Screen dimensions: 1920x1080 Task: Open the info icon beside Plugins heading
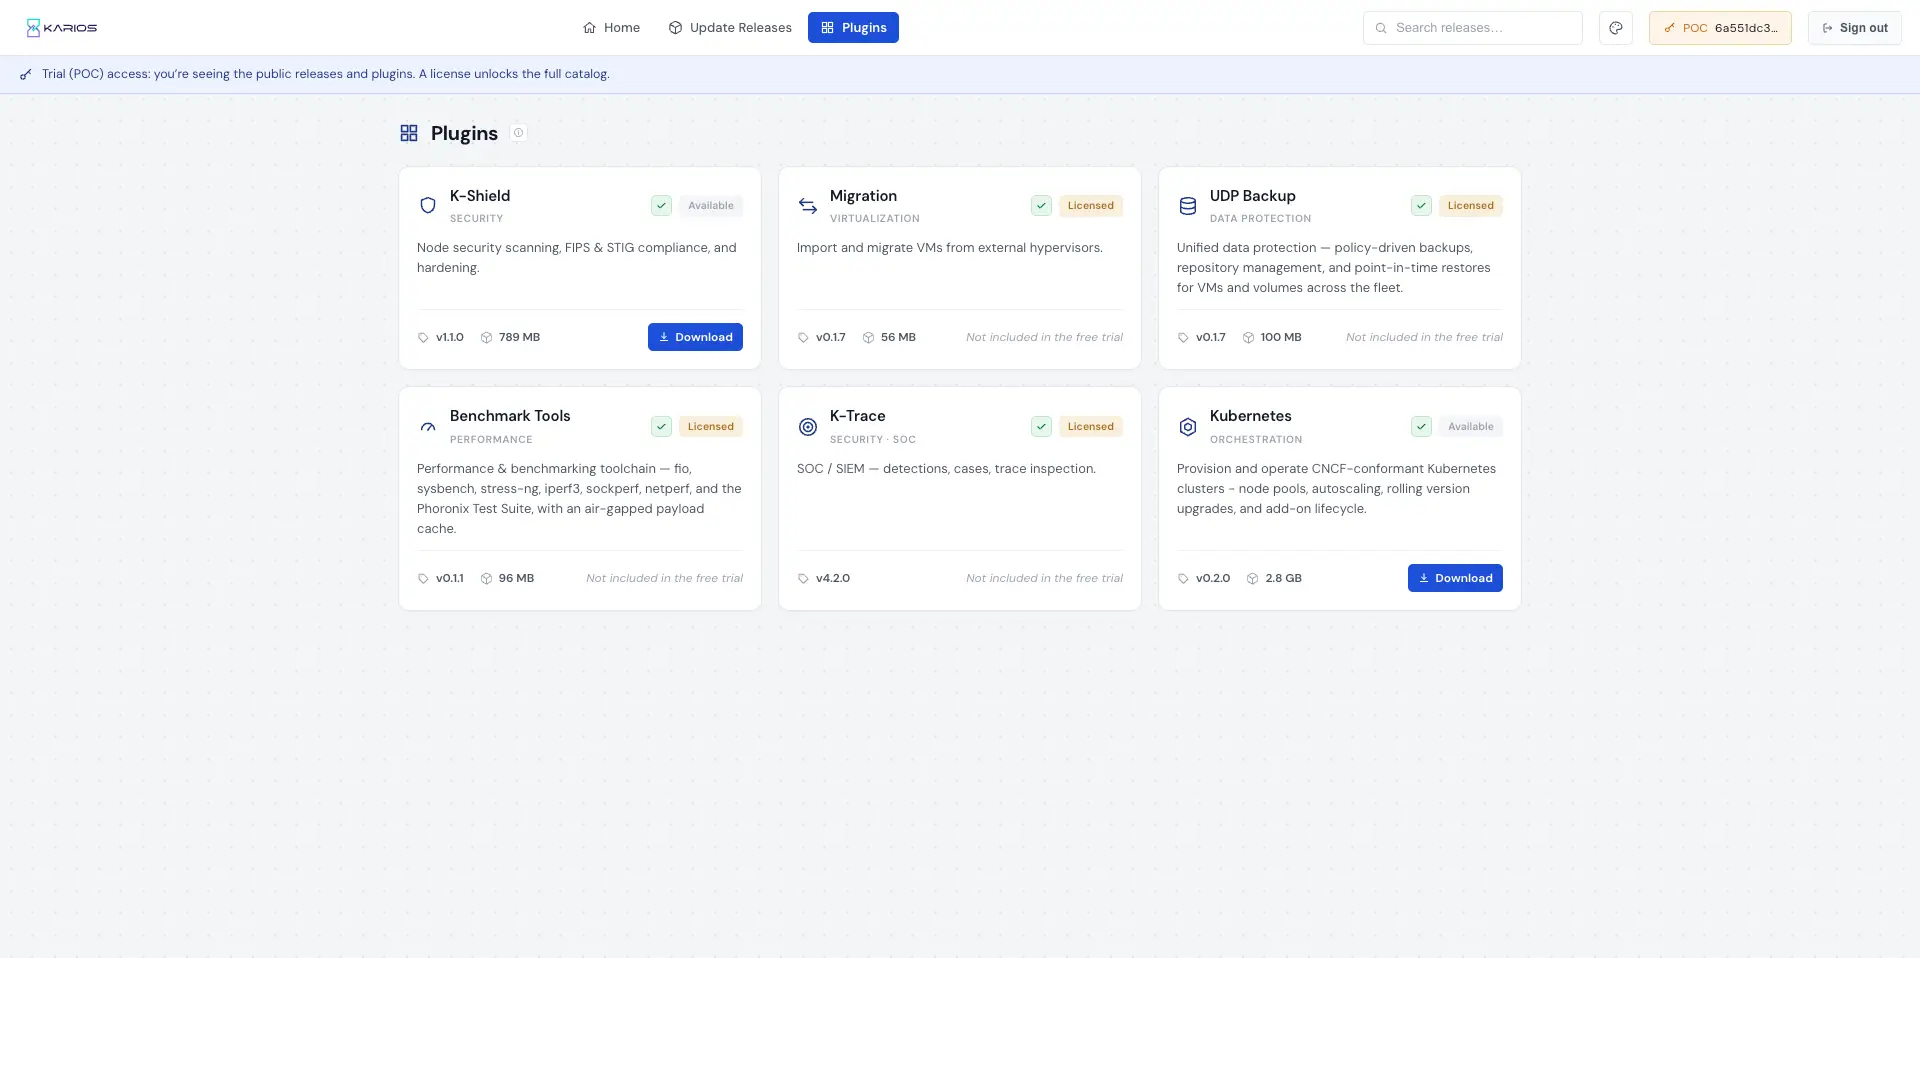click(518, 133)
